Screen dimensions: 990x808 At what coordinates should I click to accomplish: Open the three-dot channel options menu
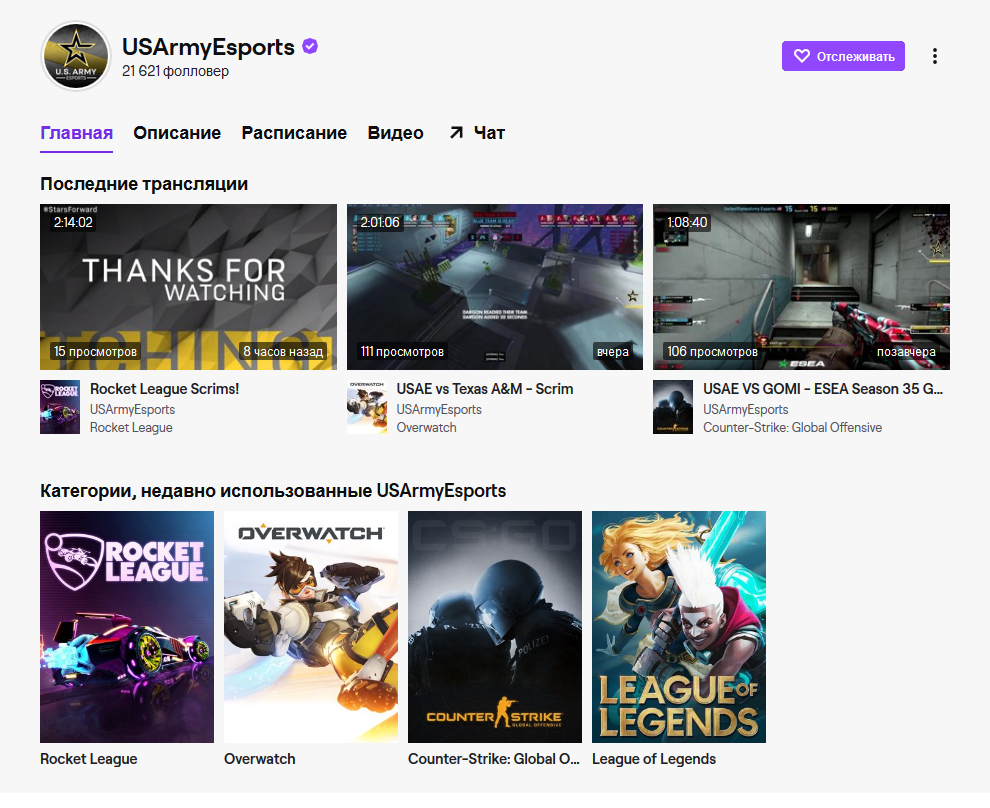point(934,56)
